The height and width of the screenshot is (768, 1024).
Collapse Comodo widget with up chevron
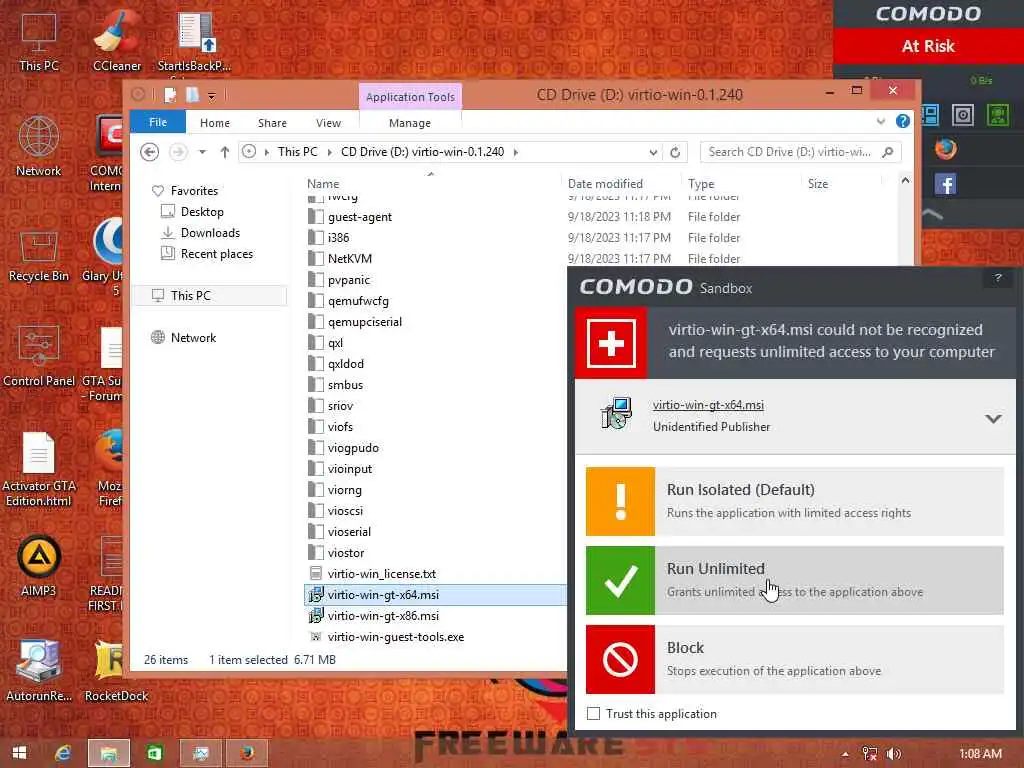[x=933, y=214]
